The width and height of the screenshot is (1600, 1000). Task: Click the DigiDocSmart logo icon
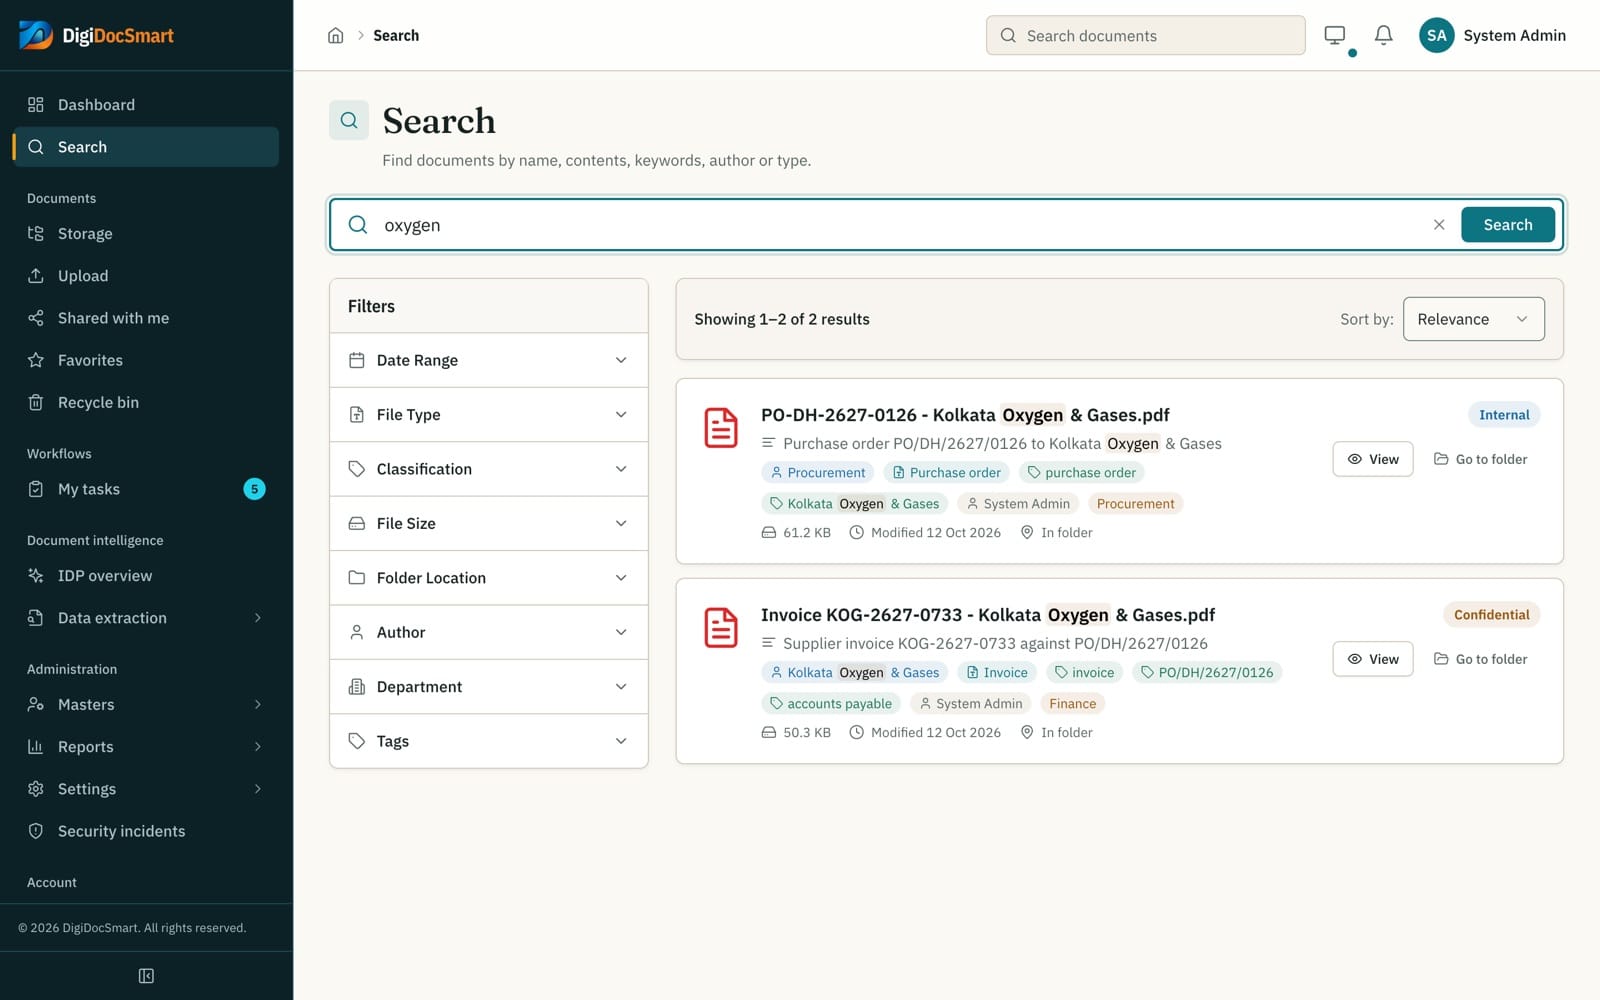[x=36, y=35]
